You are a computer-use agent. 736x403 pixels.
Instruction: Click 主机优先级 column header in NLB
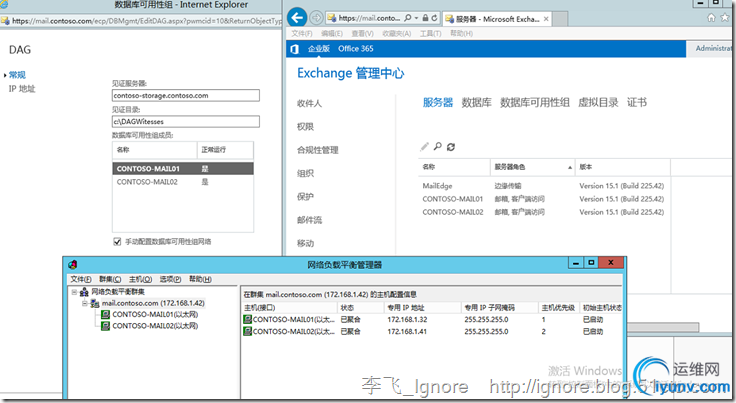point(559,308)
